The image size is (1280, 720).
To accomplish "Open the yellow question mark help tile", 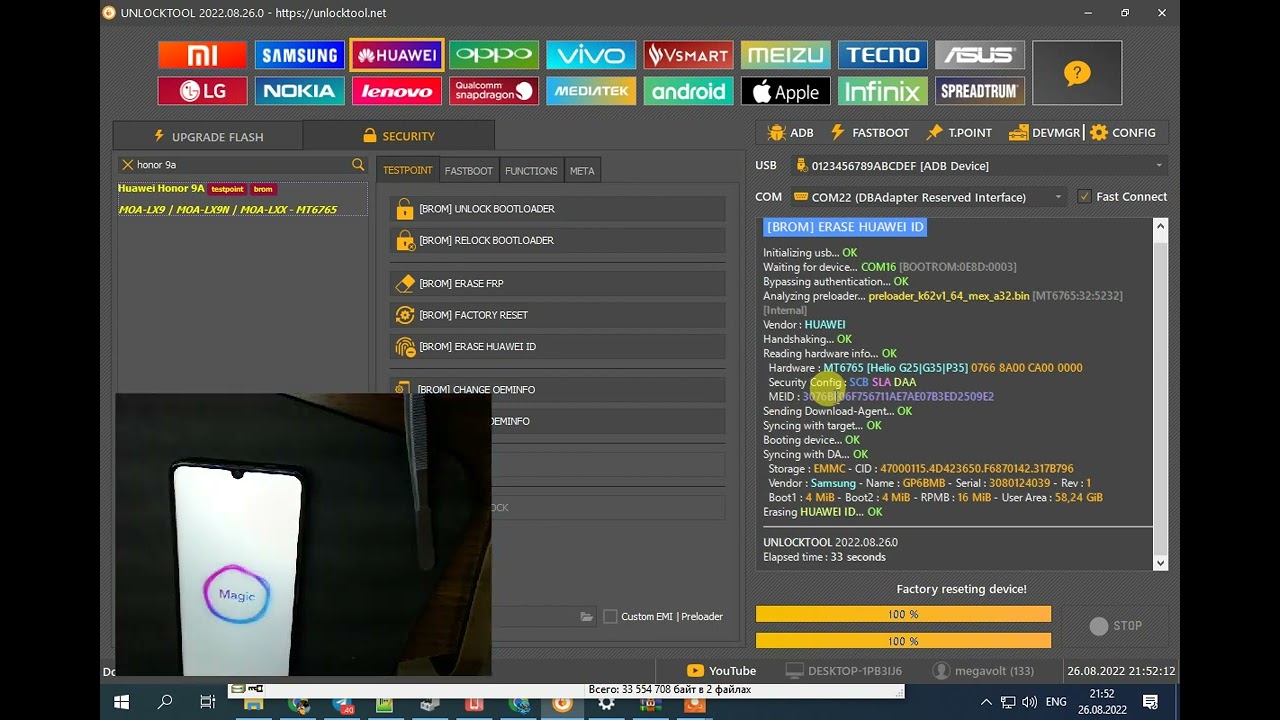I will [1077, 73].
